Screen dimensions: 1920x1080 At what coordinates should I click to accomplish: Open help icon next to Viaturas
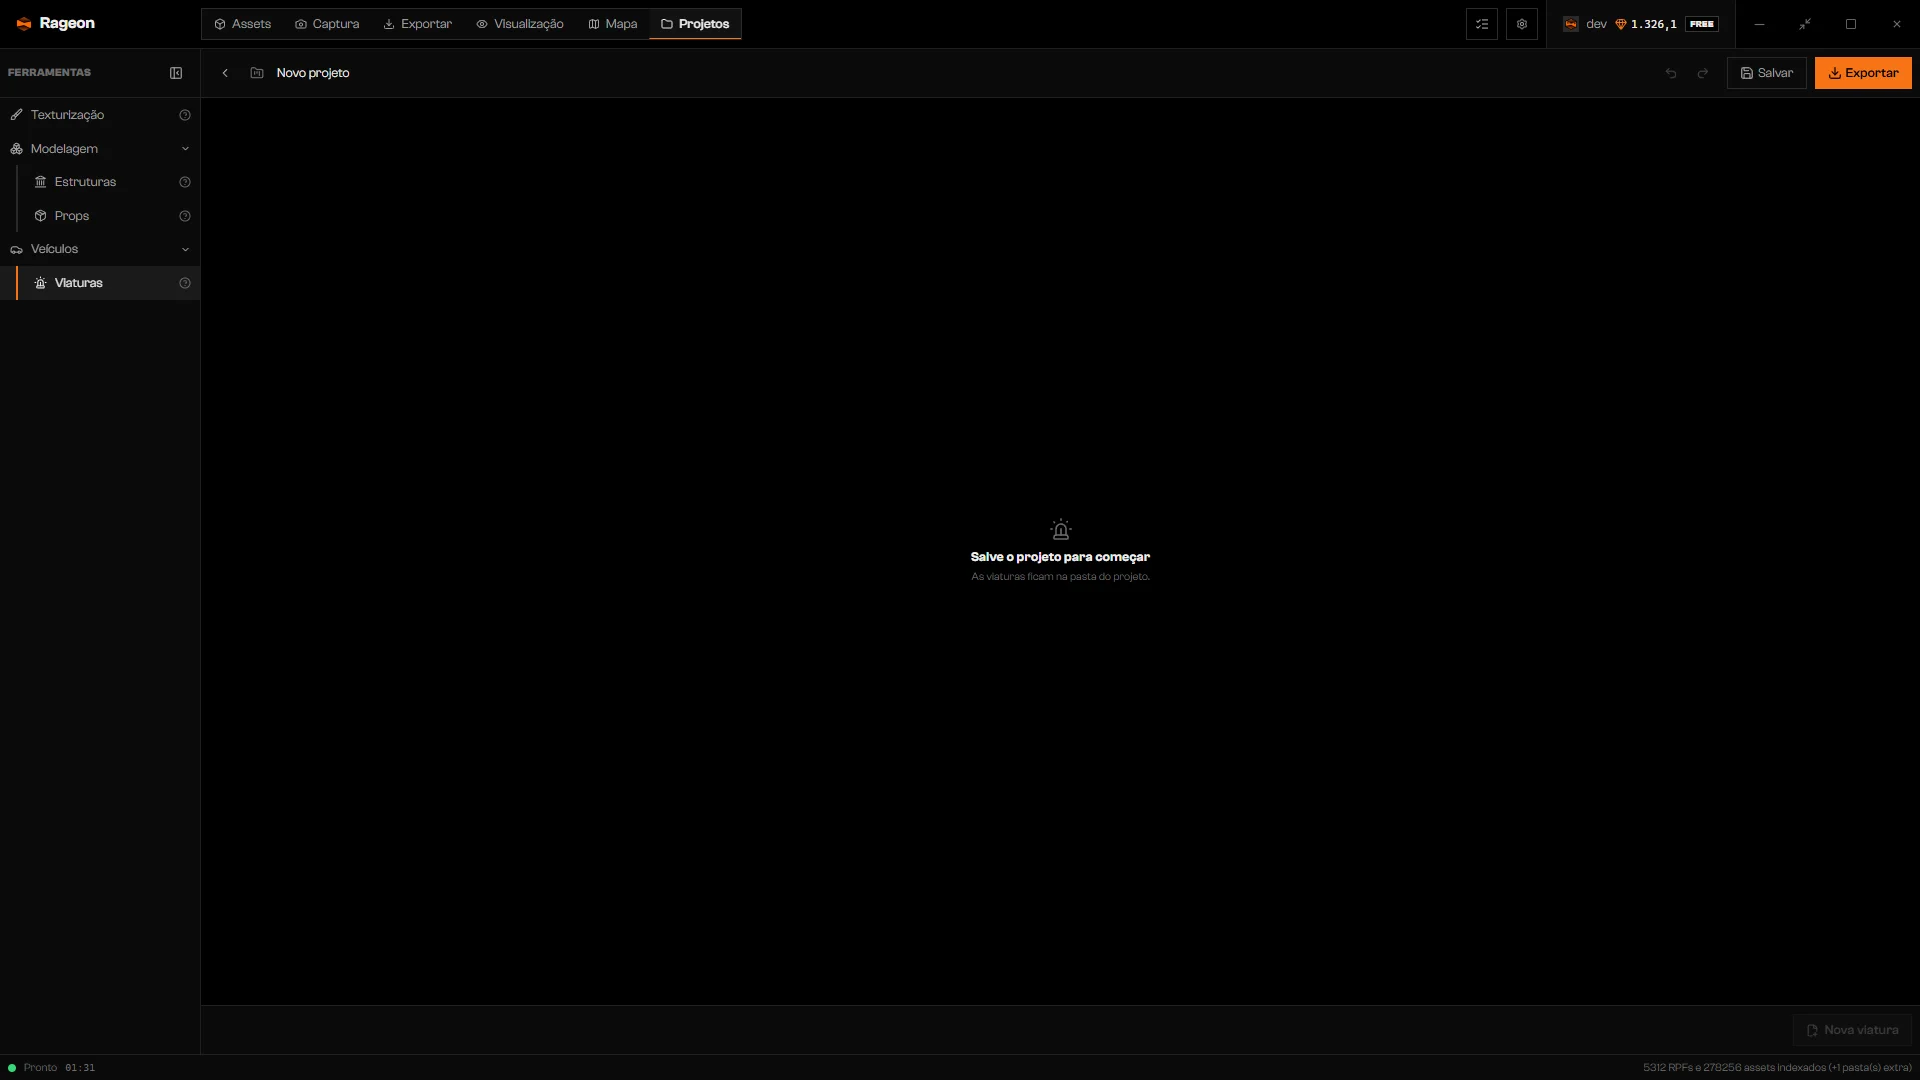coord(185,283)
